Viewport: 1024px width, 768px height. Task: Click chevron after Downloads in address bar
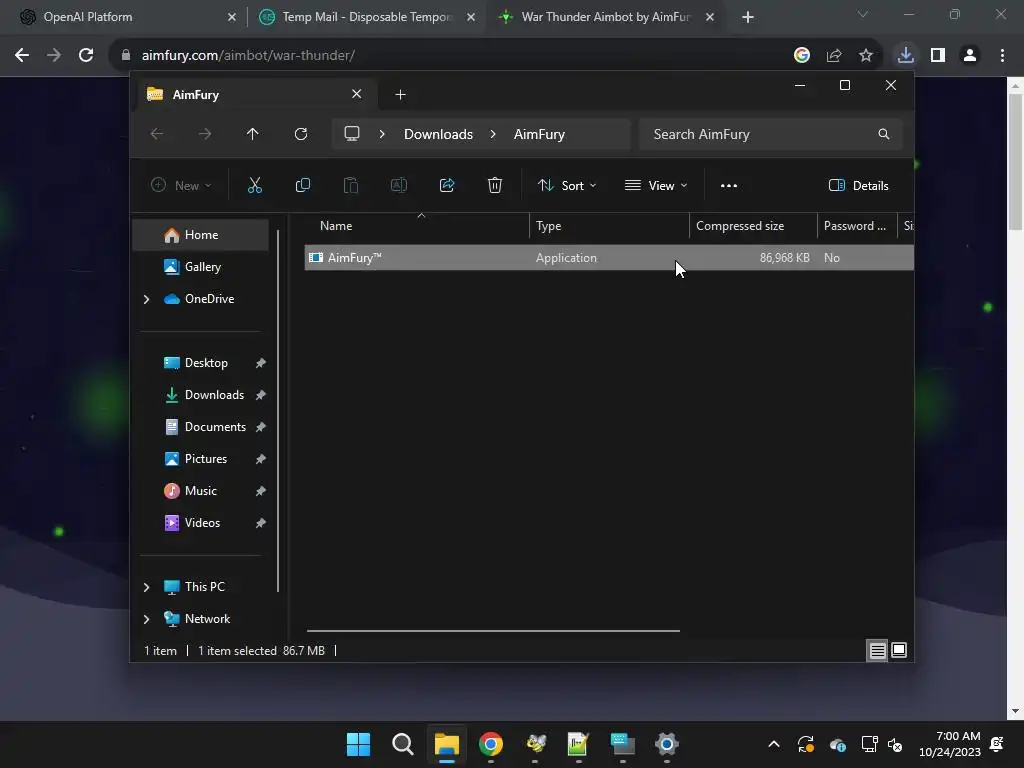pos(493,134)
